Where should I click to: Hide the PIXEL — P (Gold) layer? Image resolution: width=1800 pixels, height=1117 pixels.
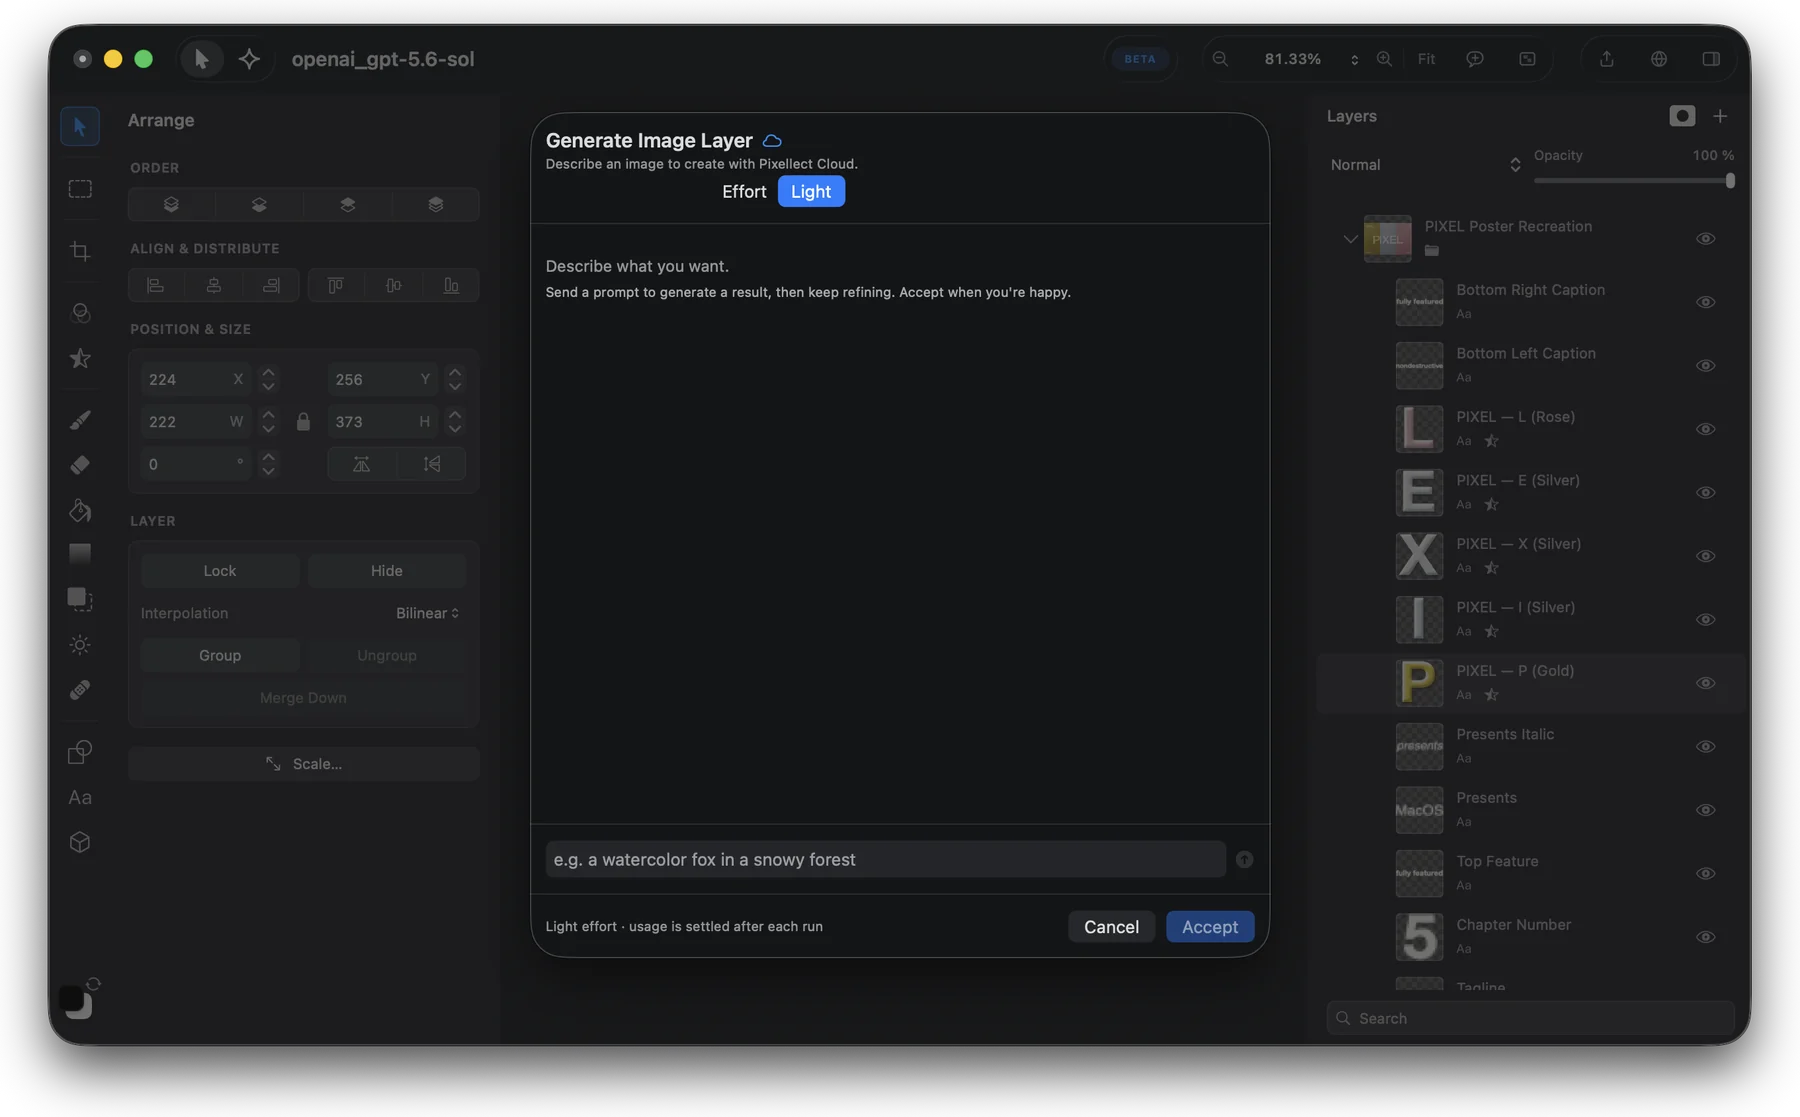(1706, 683)
